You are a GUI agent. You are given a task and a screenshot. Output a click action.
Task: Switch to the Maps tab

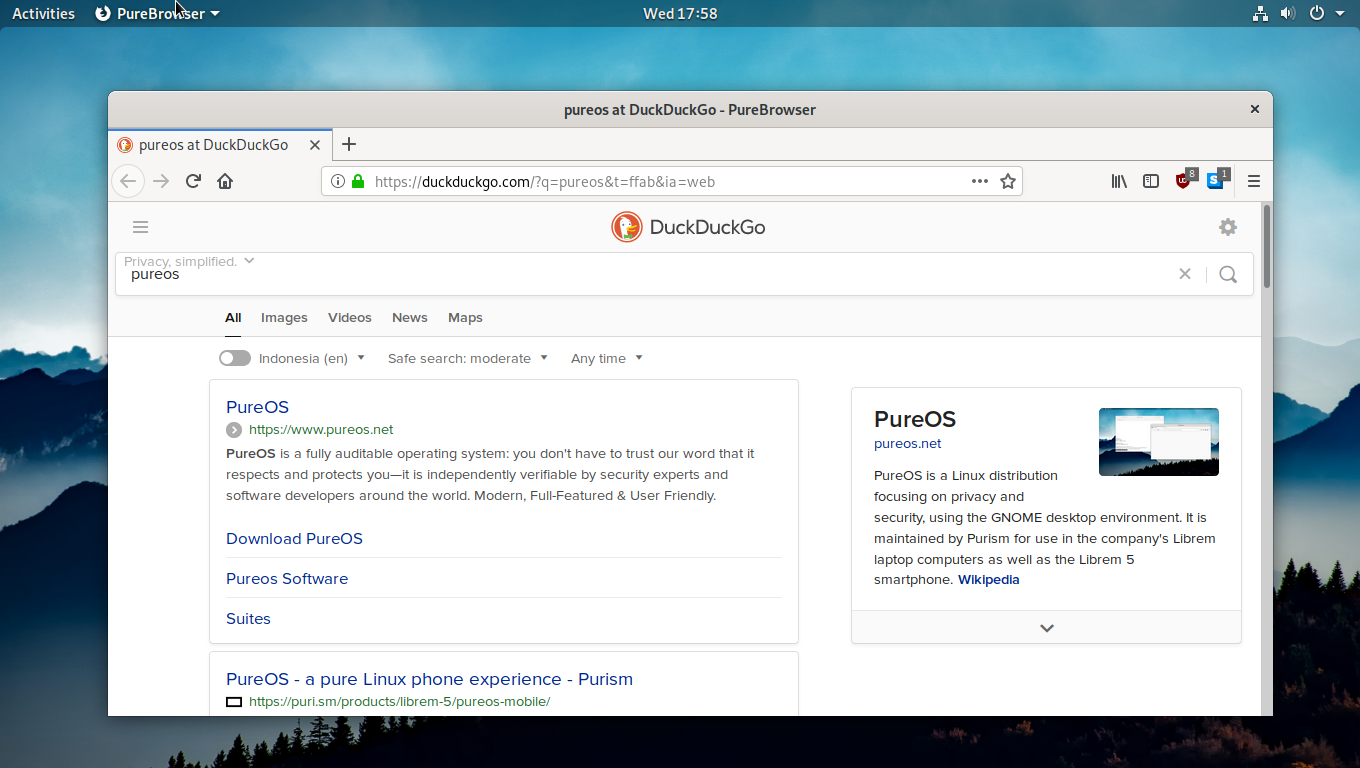click(x=465, y=317)
